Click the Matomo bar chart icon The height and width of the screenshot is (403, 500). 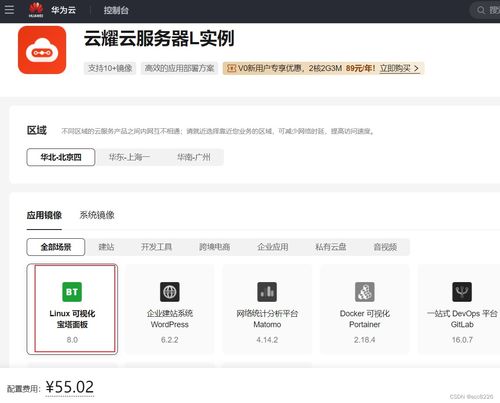pos(267,292)
